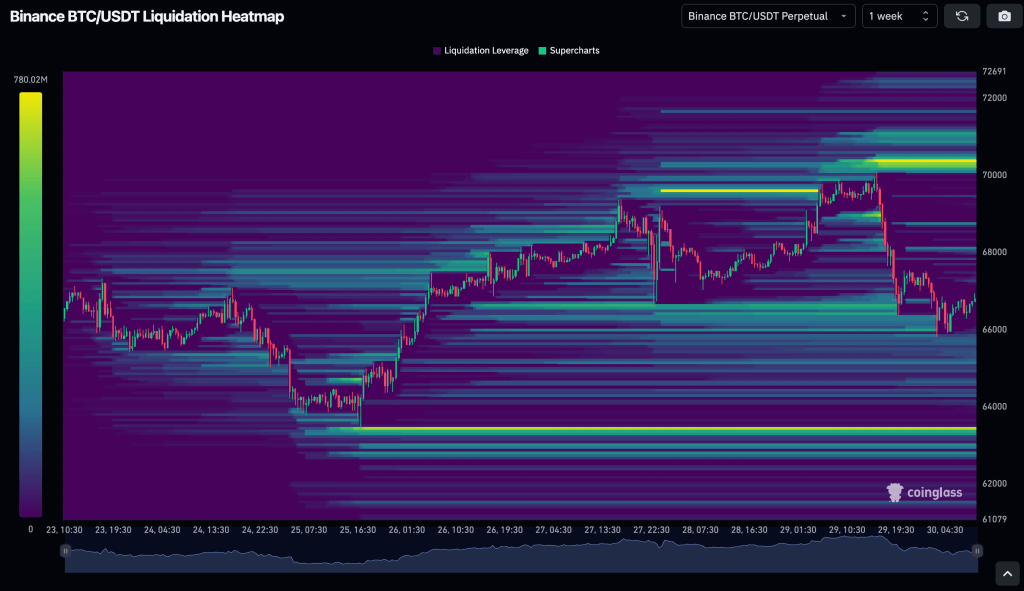Image resolution: width=1024 pixels, height=591 pixels.
Task: Click the 24, 22:30 time axis label
Action: pos(260,530)
